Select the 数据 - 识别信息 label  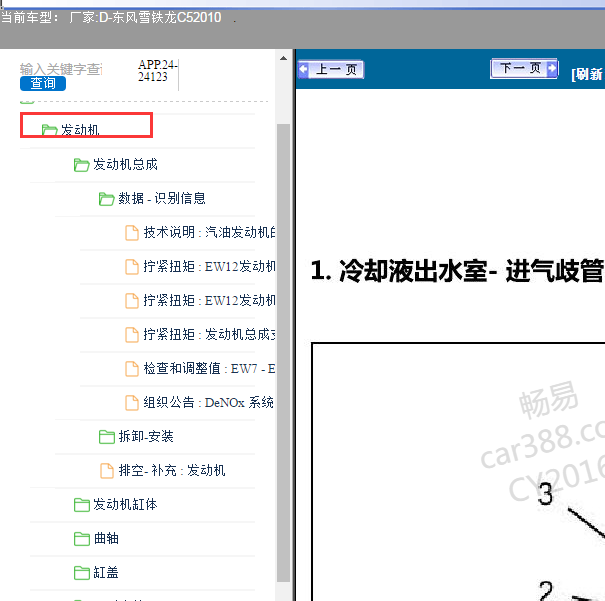[x=162, y=198]
